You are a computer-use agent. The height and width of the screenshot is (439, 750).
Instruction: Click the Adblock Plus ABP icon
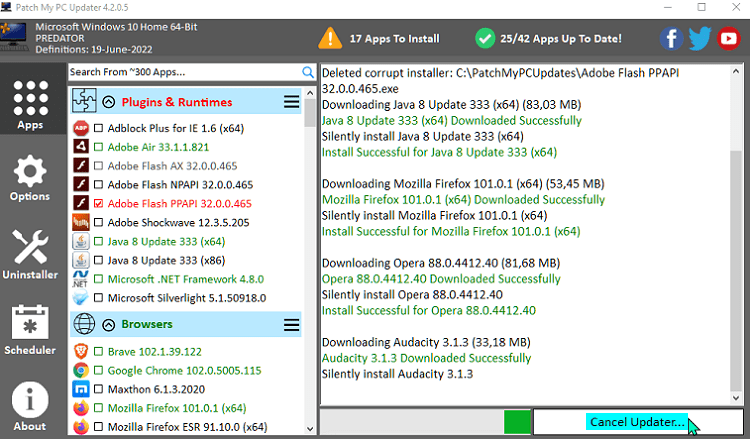click(x=81, y=128)
